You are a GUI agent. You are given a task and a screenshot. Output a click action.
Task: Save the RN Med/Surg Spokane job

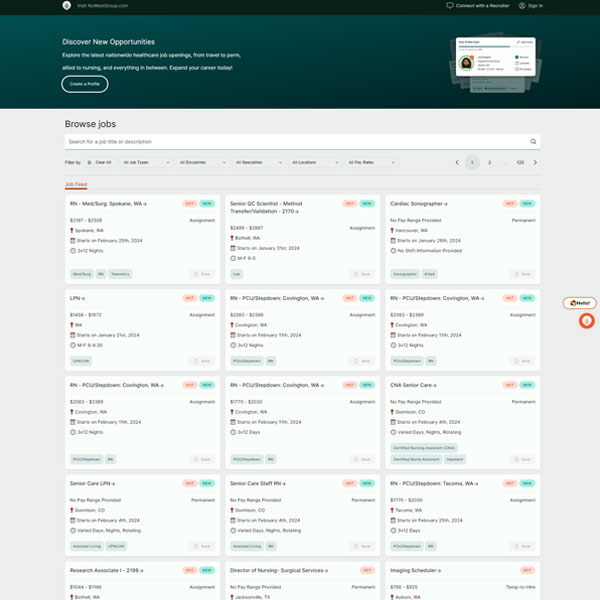pyautogui.click(x=202, y=274)
